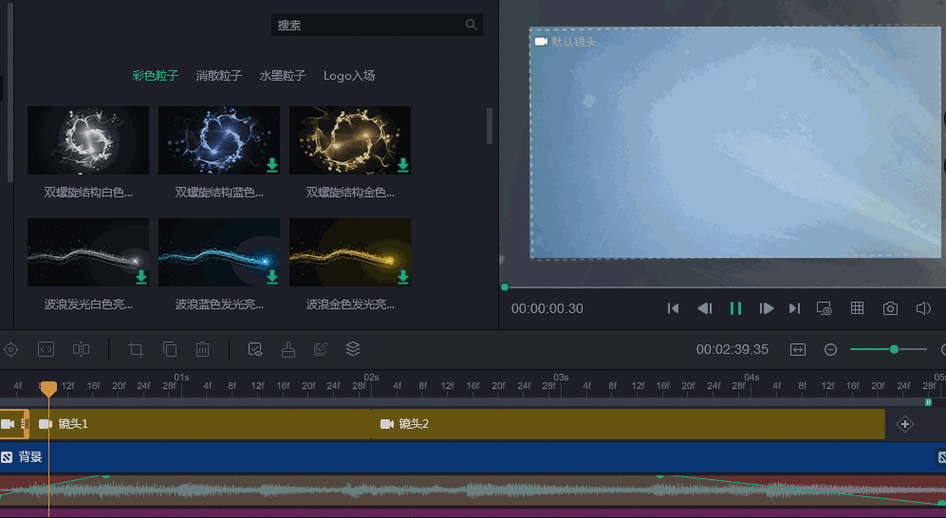The height and width of the screenshot is (518, 946).
Task: Take a snapshot with the camera icon
Action: pyautogui.click(x=890, y=308)
